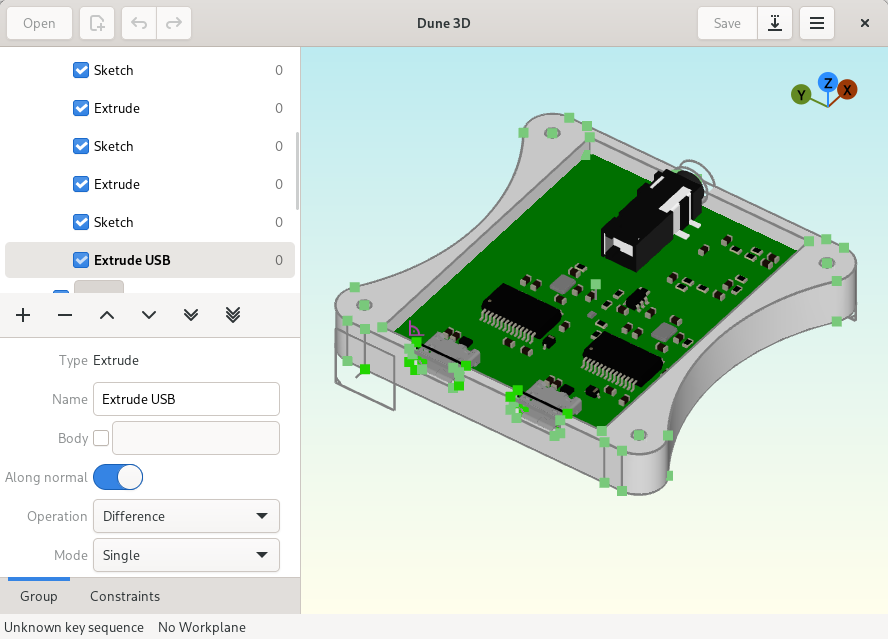Move the Extrude USB group down
This screenshot has height=639, width=888.
coord(148,315)
